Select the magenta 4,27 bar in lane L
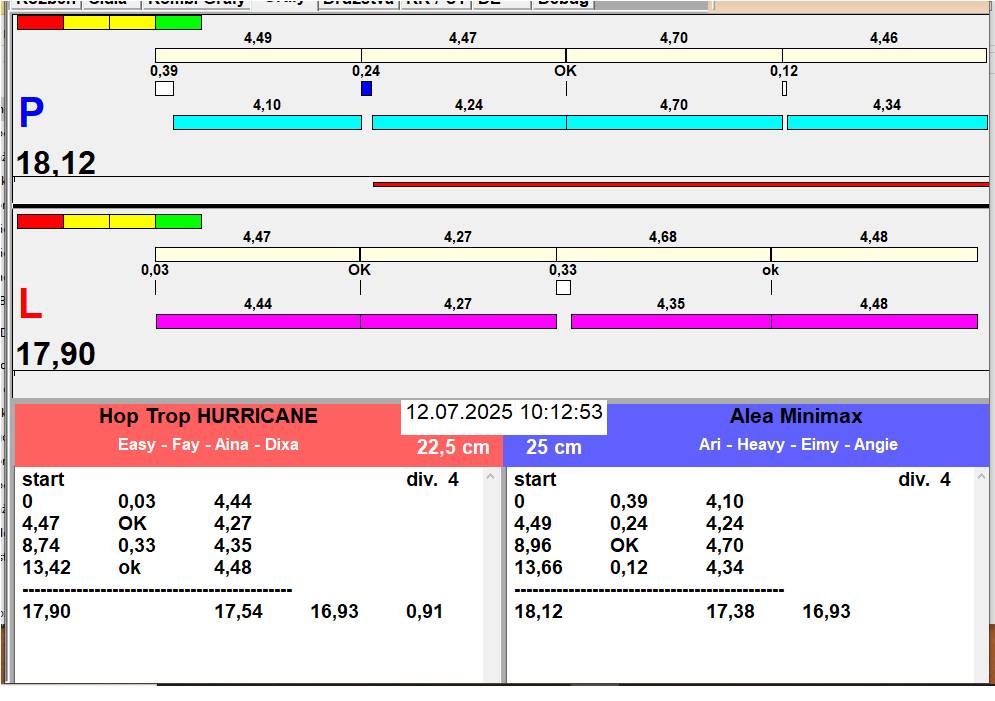 [458, 321]
